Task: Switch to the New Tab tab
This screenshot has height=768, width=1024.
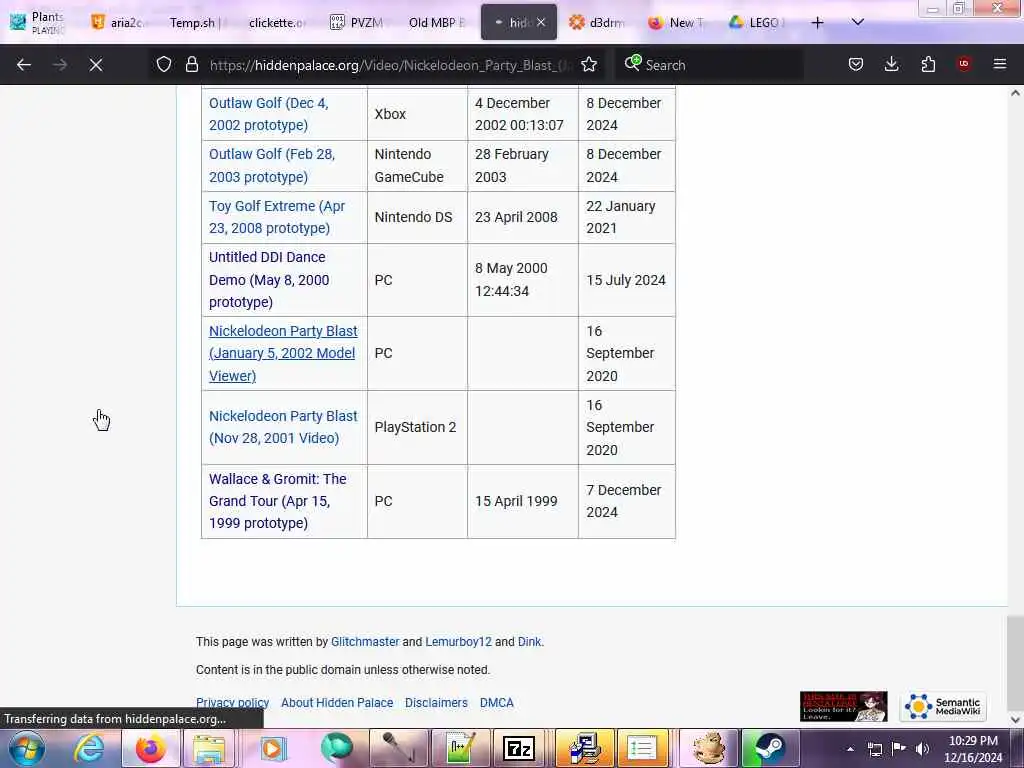Action: [677, 23]
